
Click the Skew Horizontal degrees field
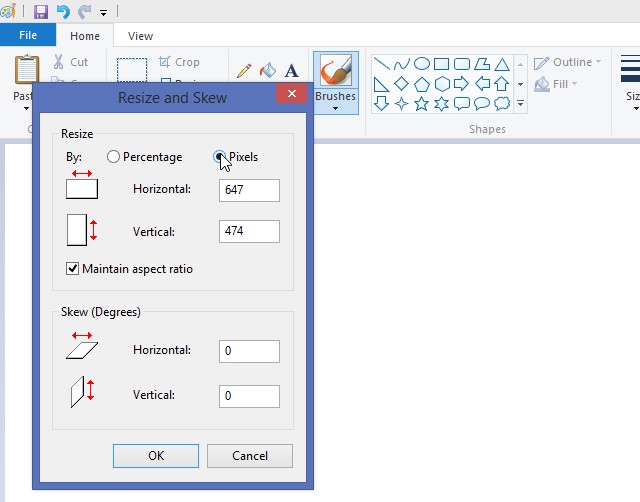pos(249,351)
